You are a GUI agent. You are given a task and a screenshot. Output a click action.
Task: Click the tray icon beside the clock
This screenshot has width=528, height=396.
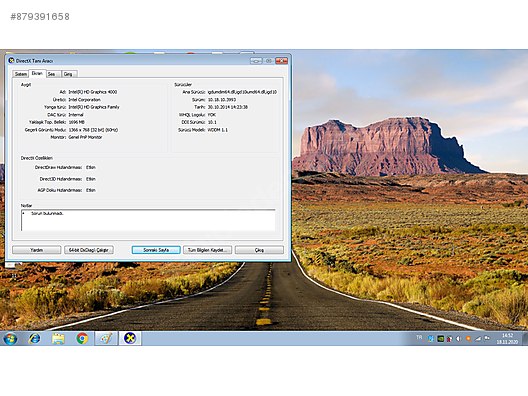pyautogui.click(x=487, y=338)
